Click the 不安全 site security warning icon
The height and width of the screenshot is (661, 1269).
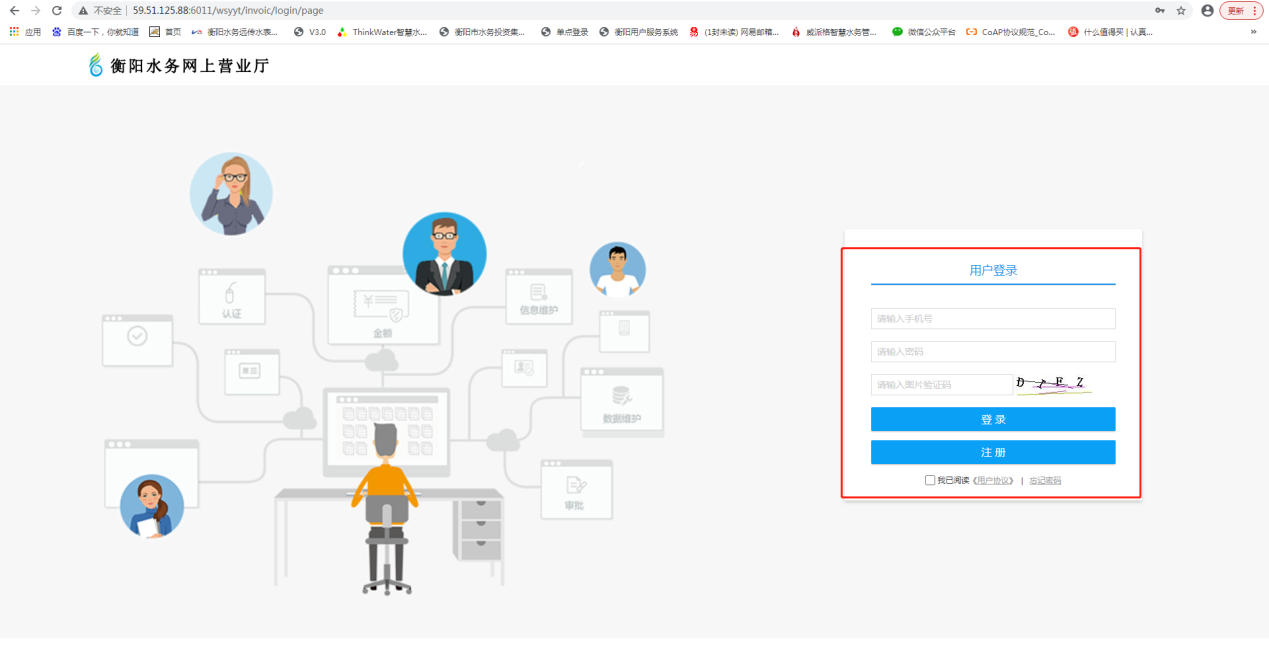coord(83,10)
